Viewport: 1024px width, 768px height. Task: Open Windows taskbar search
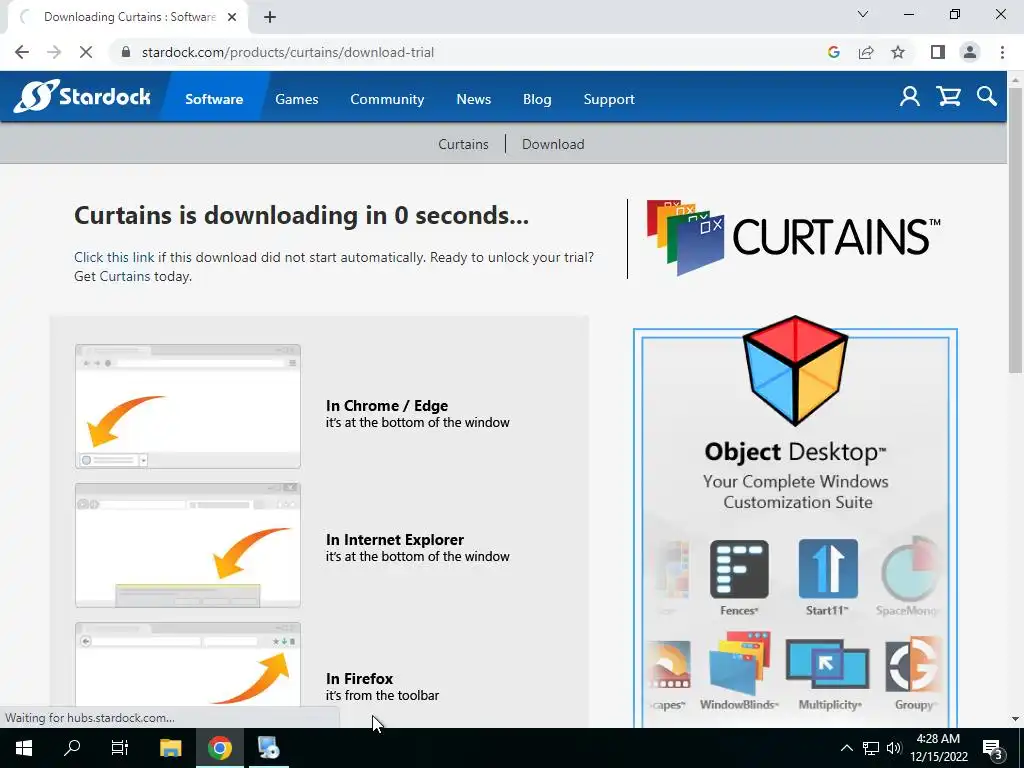(72, 748)
